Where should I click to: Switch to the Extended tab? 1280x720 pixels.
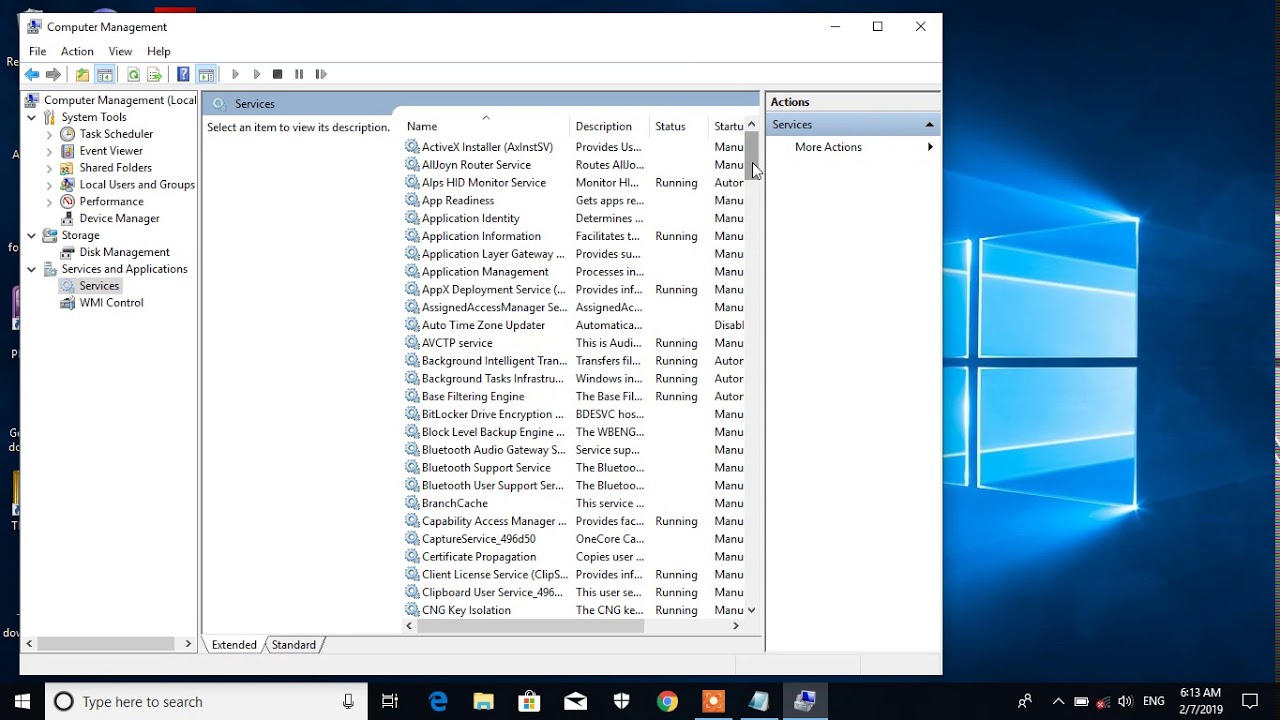pyautogui.click(x=234, y=645)
